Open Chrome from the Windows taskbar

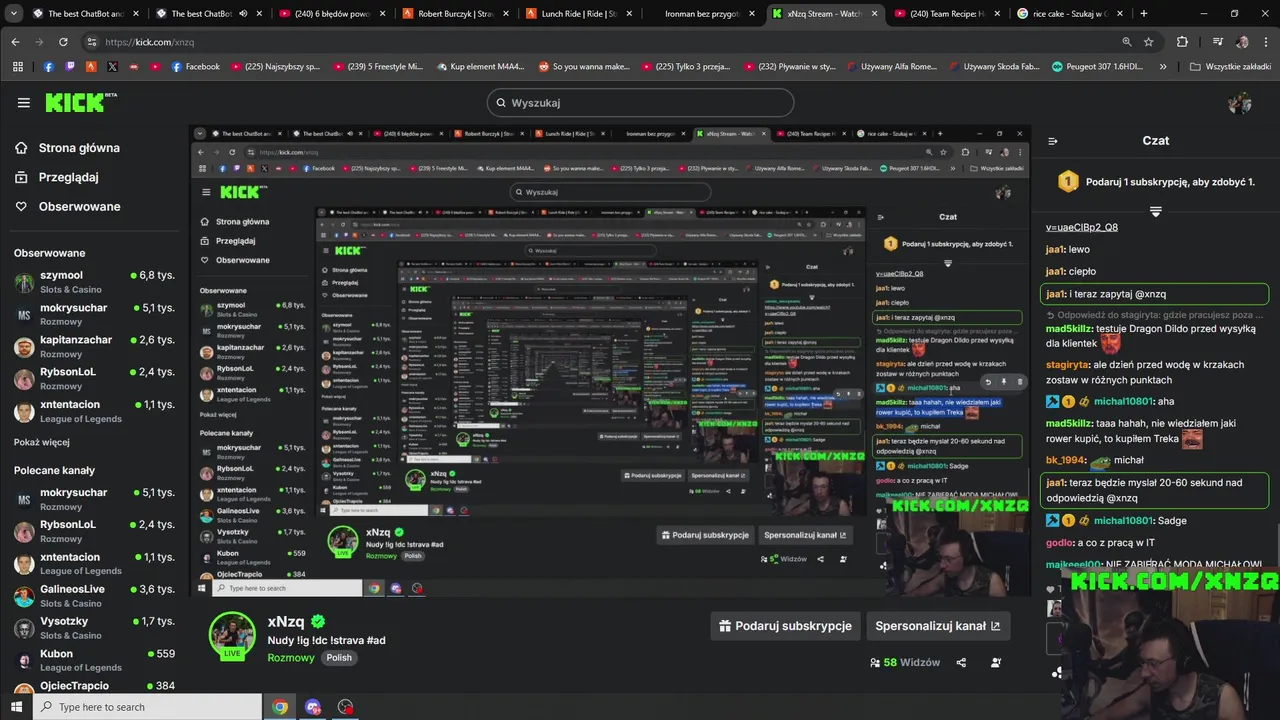point(280,707)
